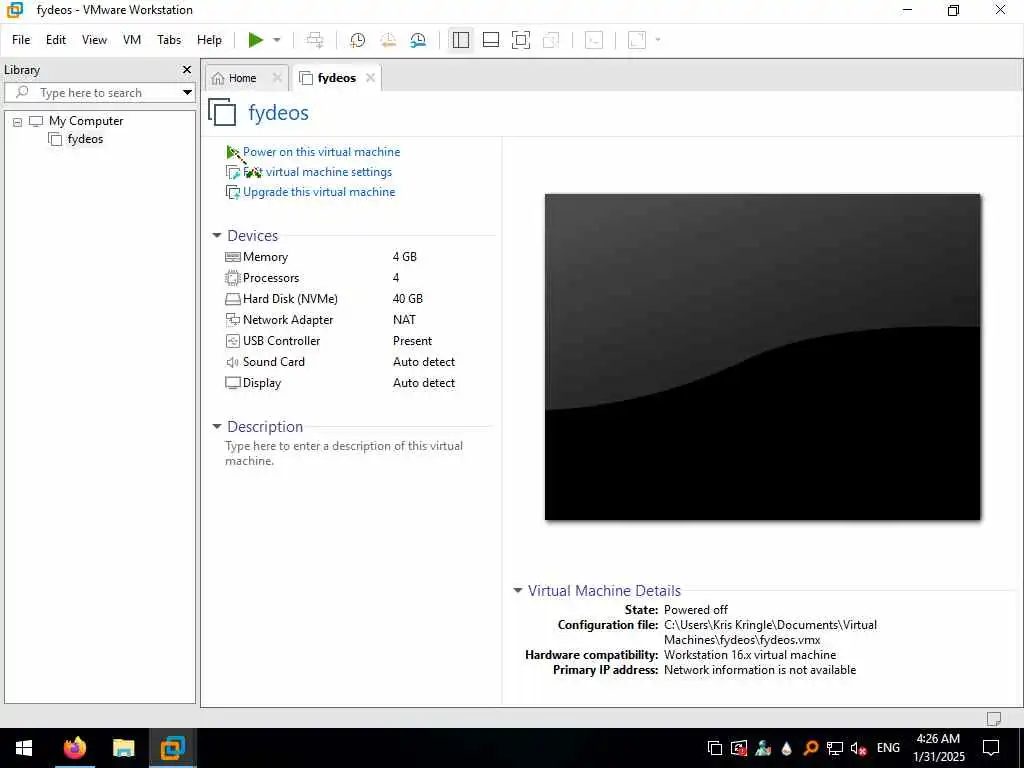Collapse the Virtual Machine Details section

518,590
